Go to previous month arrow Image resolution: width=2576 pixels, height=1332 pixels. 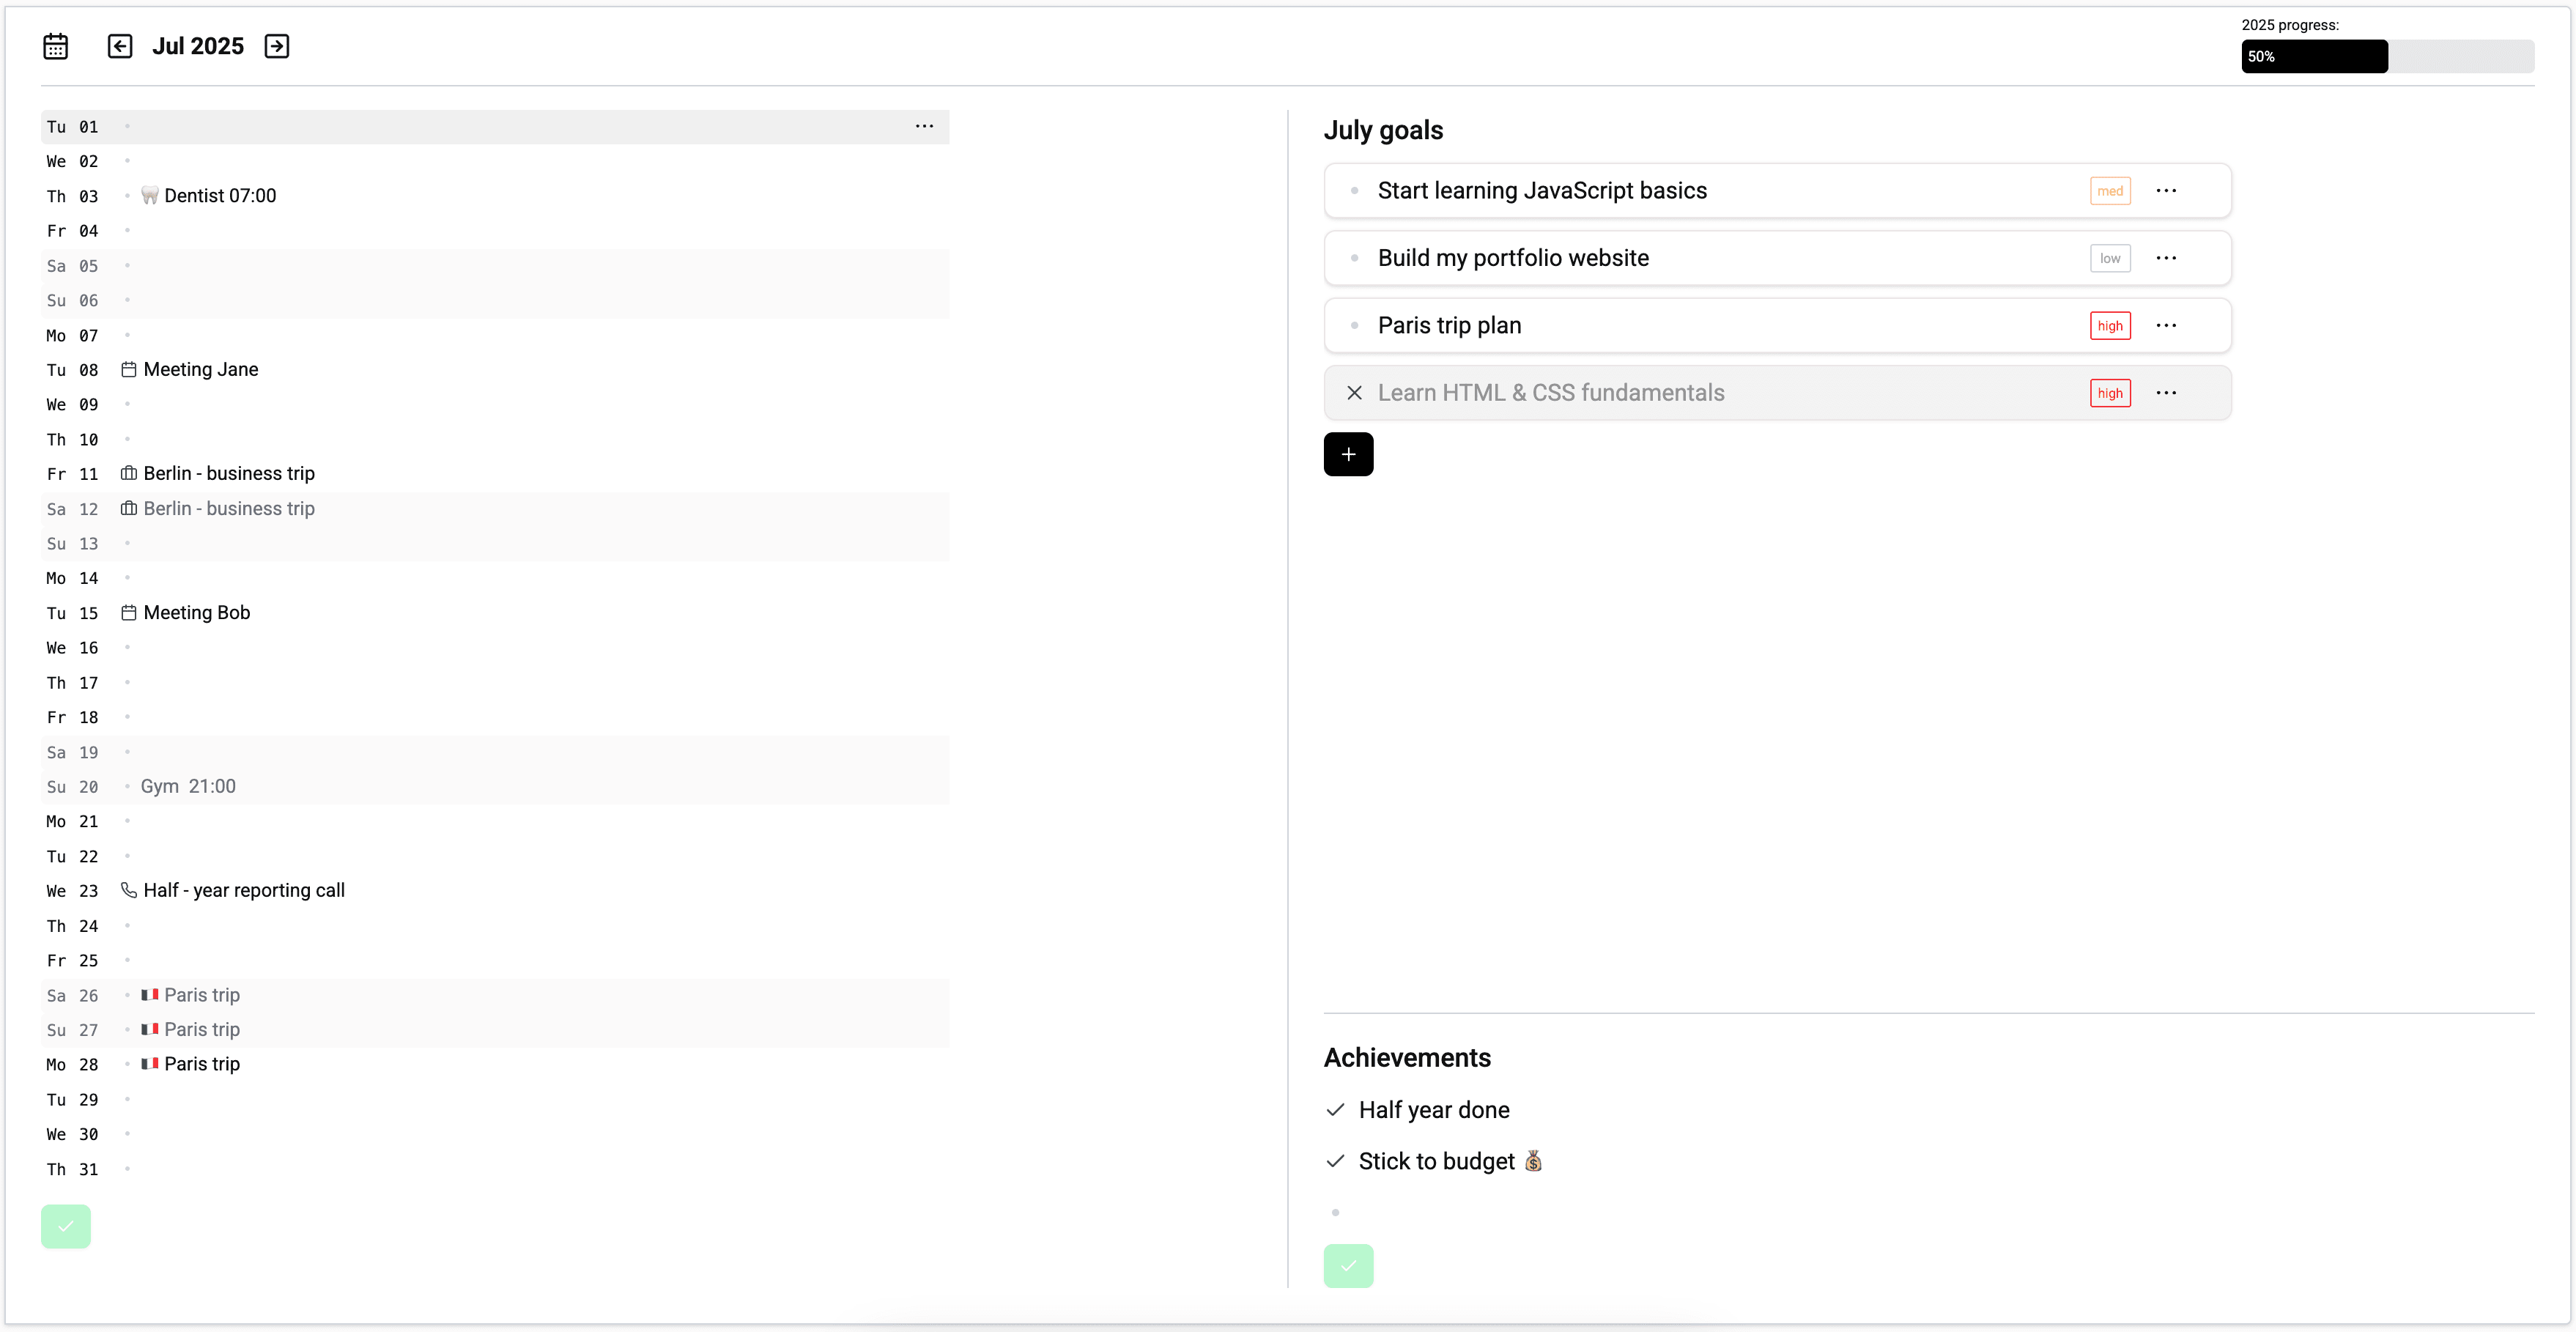click(120, 46)
